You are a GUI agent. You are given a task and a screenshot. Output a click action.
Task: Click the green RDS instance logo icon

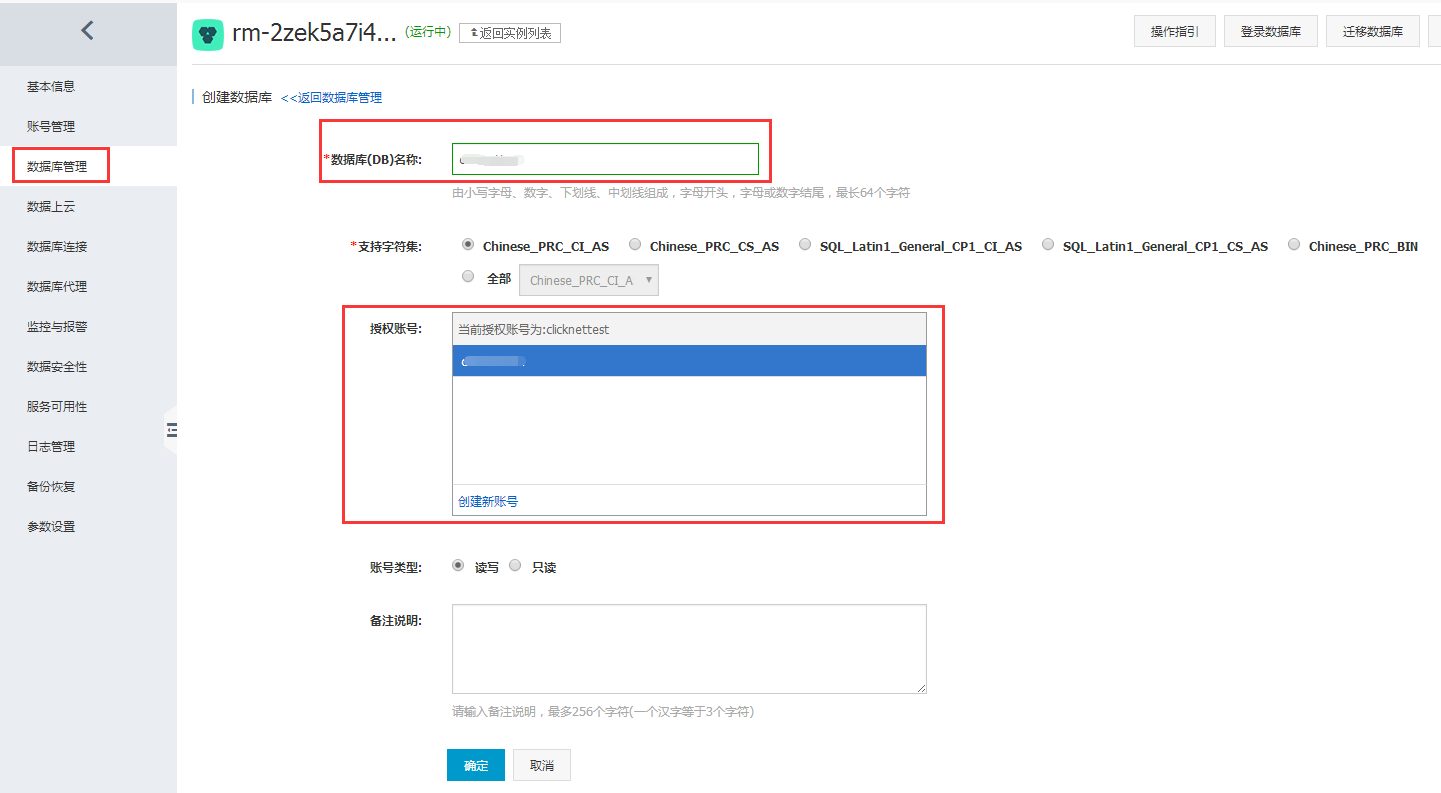point(208,34)
